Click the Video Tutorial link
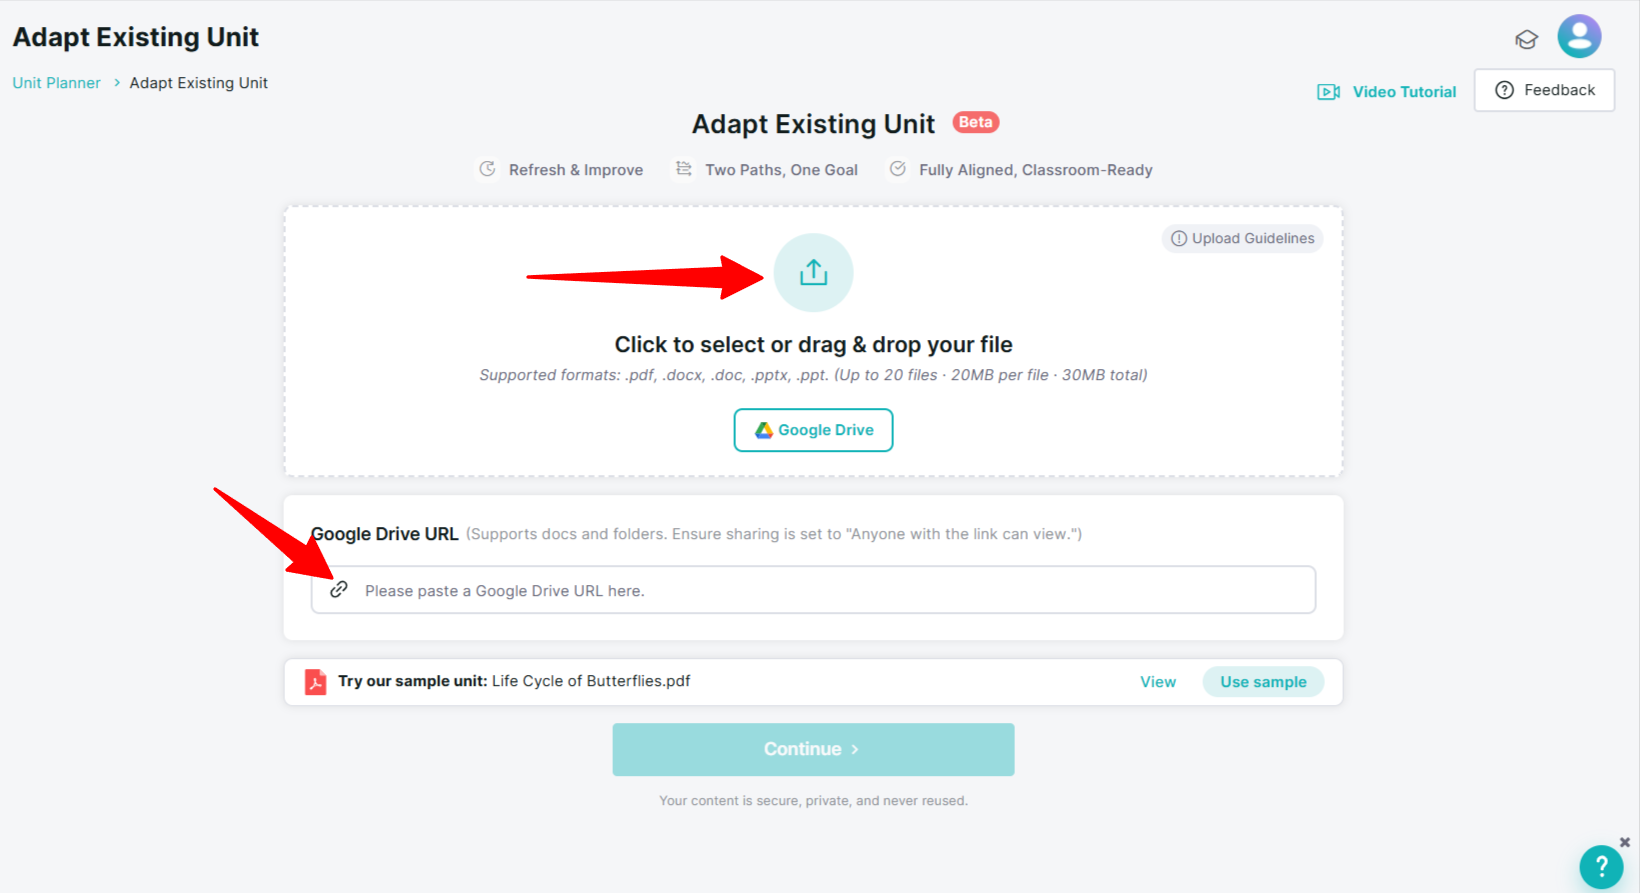The width and height of the screenshot is (1640, 893). coord(1404,92)
